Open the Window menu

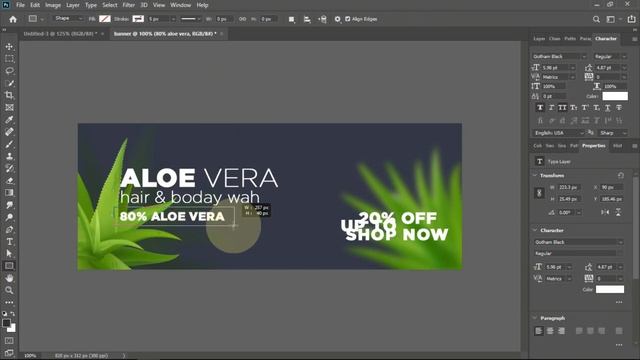click(180, 5)
